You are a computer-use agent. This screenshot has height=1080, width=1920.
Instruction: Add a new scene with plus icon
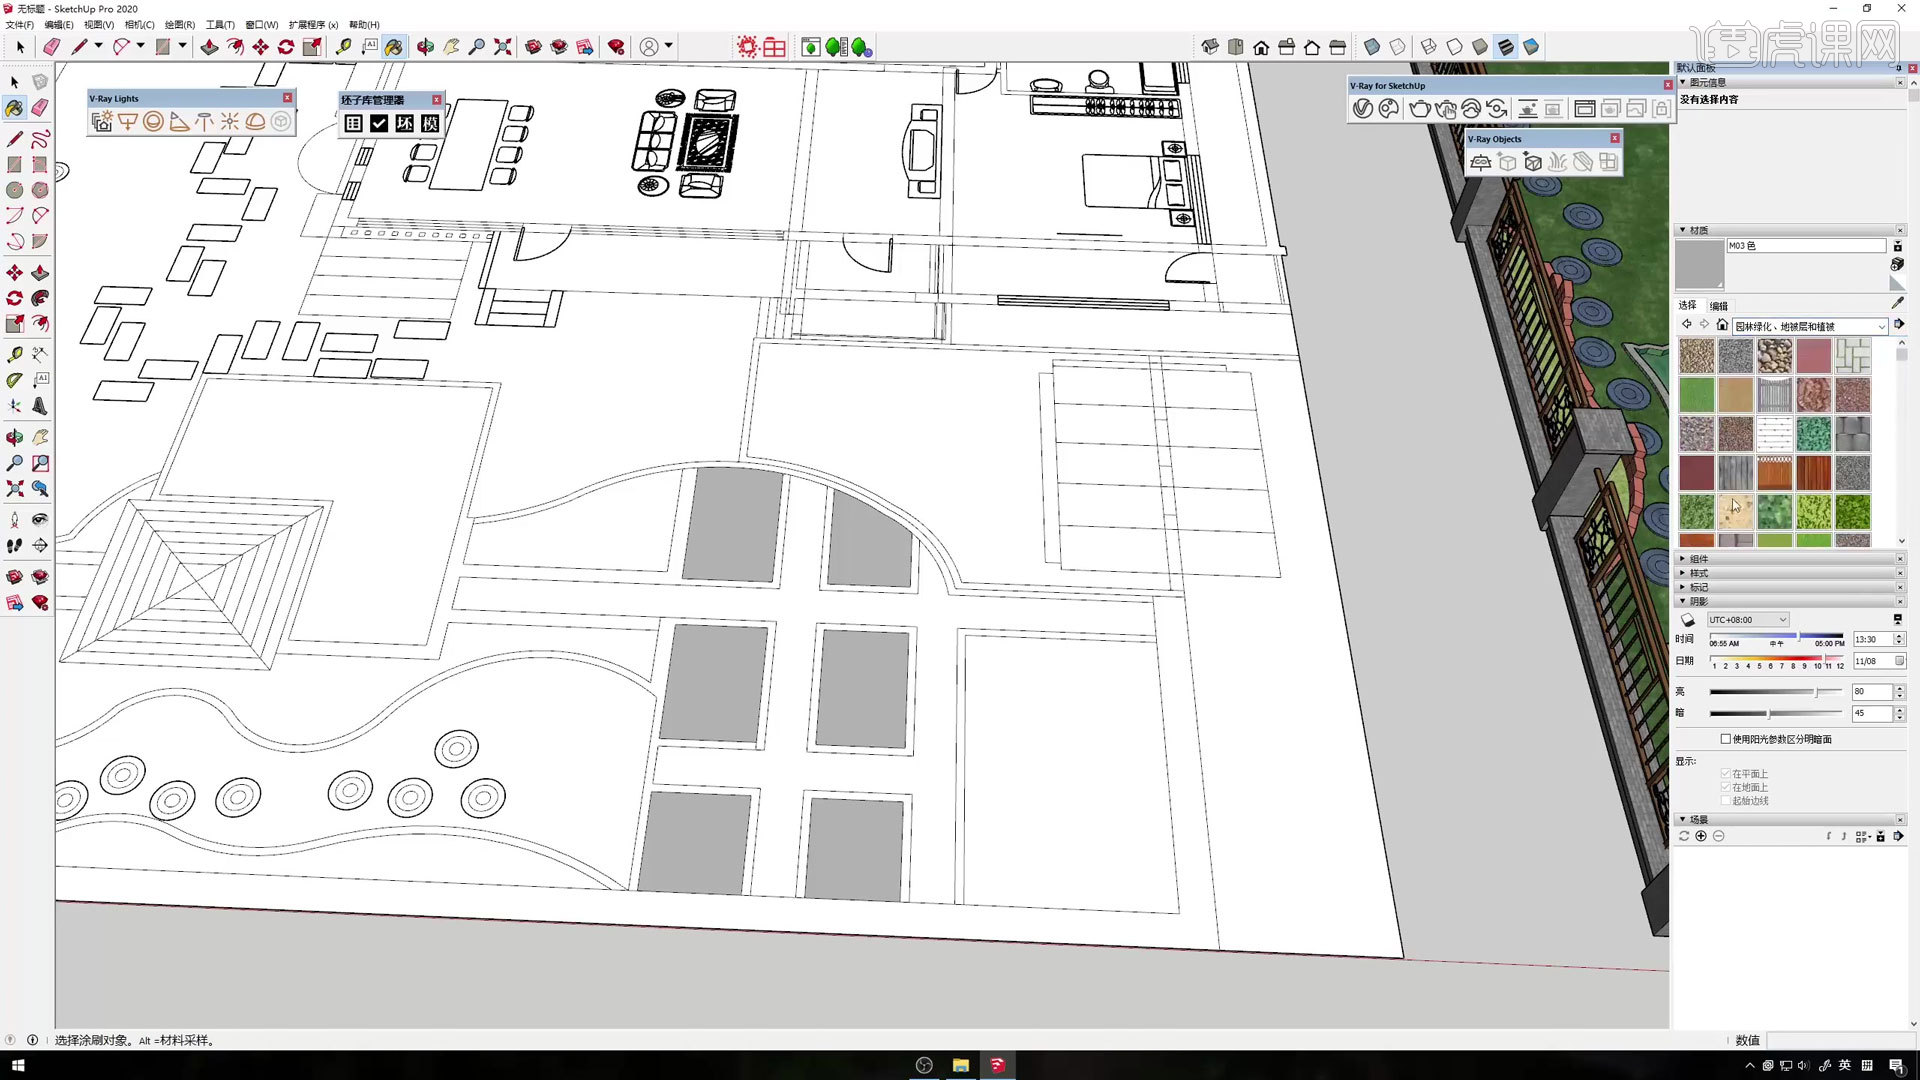click(x=1701, y=836)
